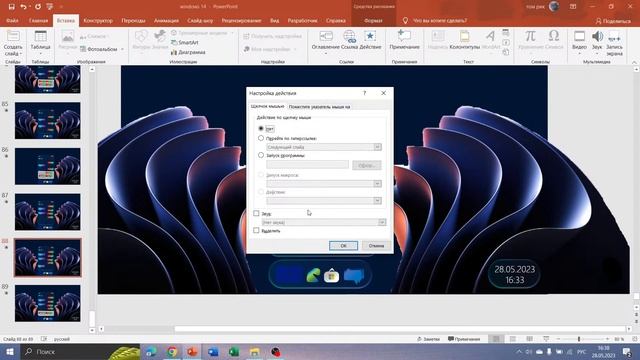Open Chrome from the Windows taskbar
640x360 pixels.
point(172,352)
